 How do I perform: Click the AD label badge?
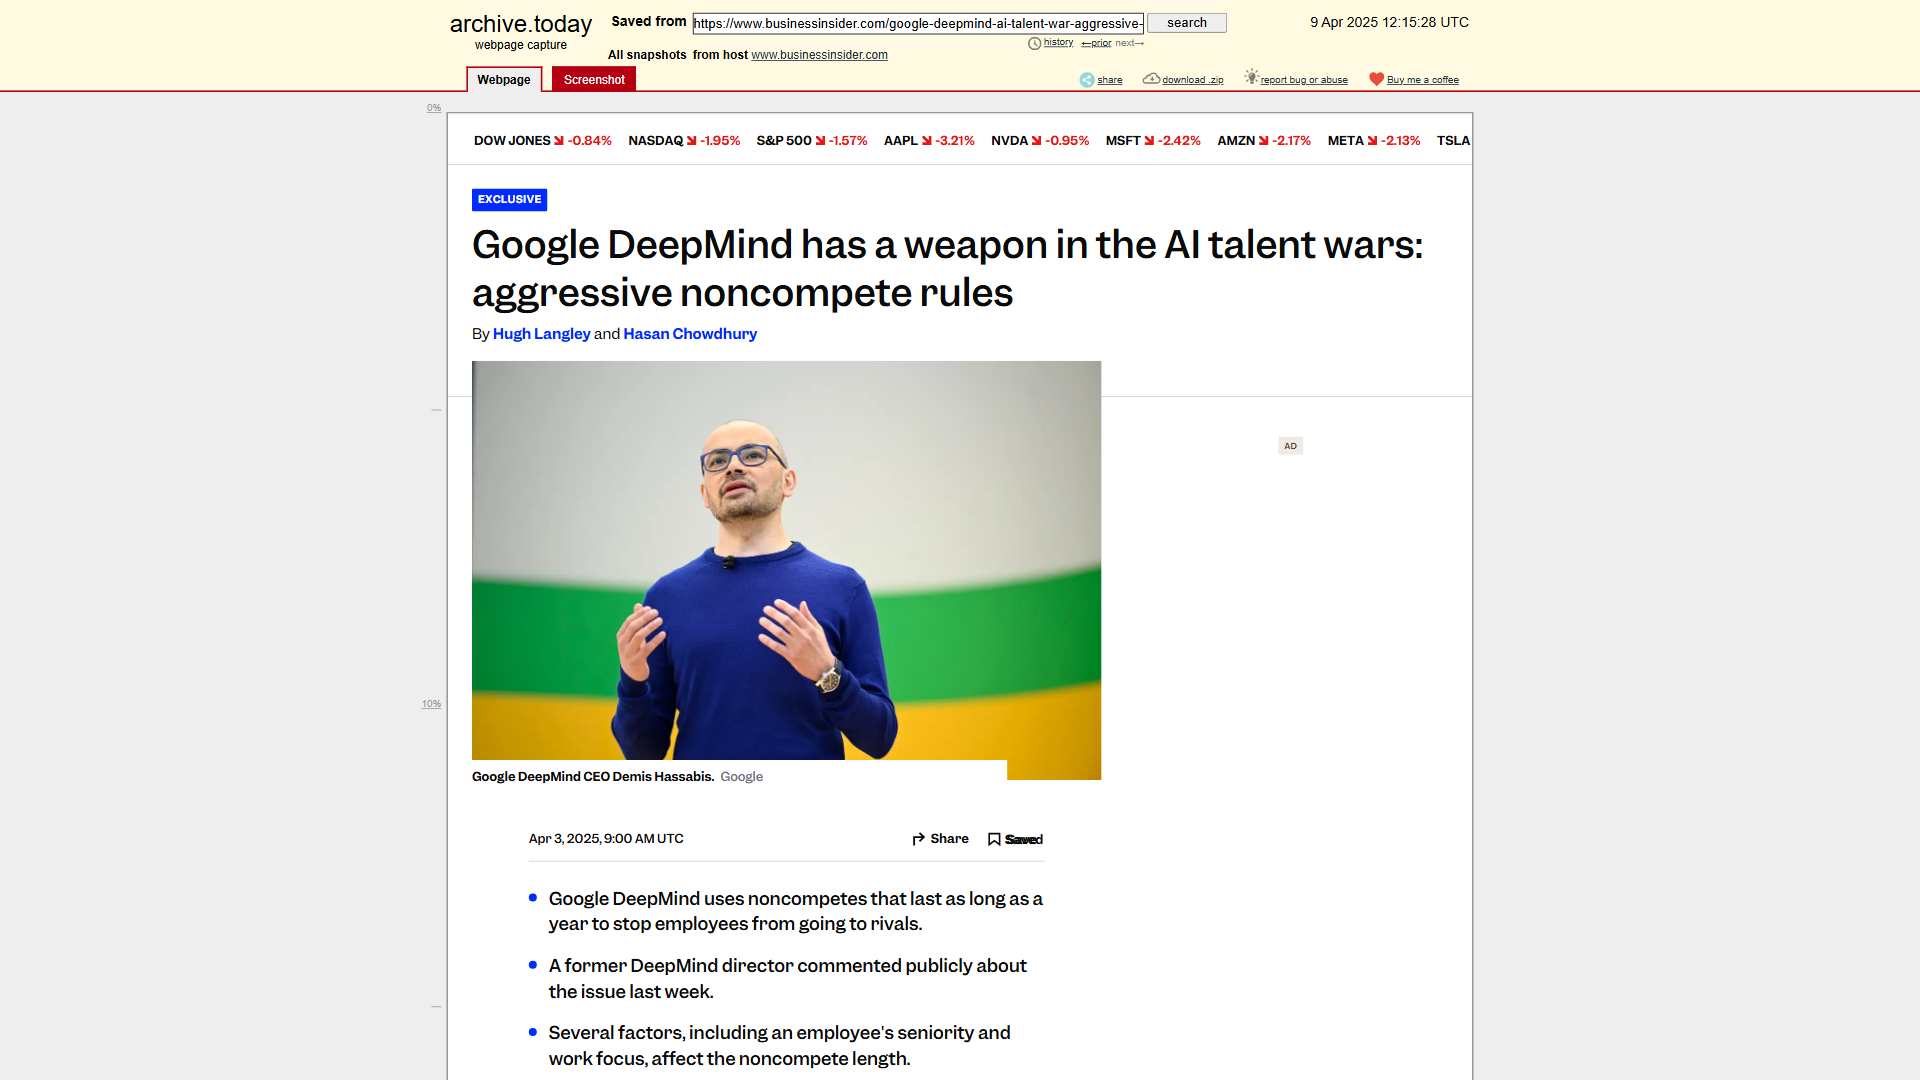[x=1290, y=446]
